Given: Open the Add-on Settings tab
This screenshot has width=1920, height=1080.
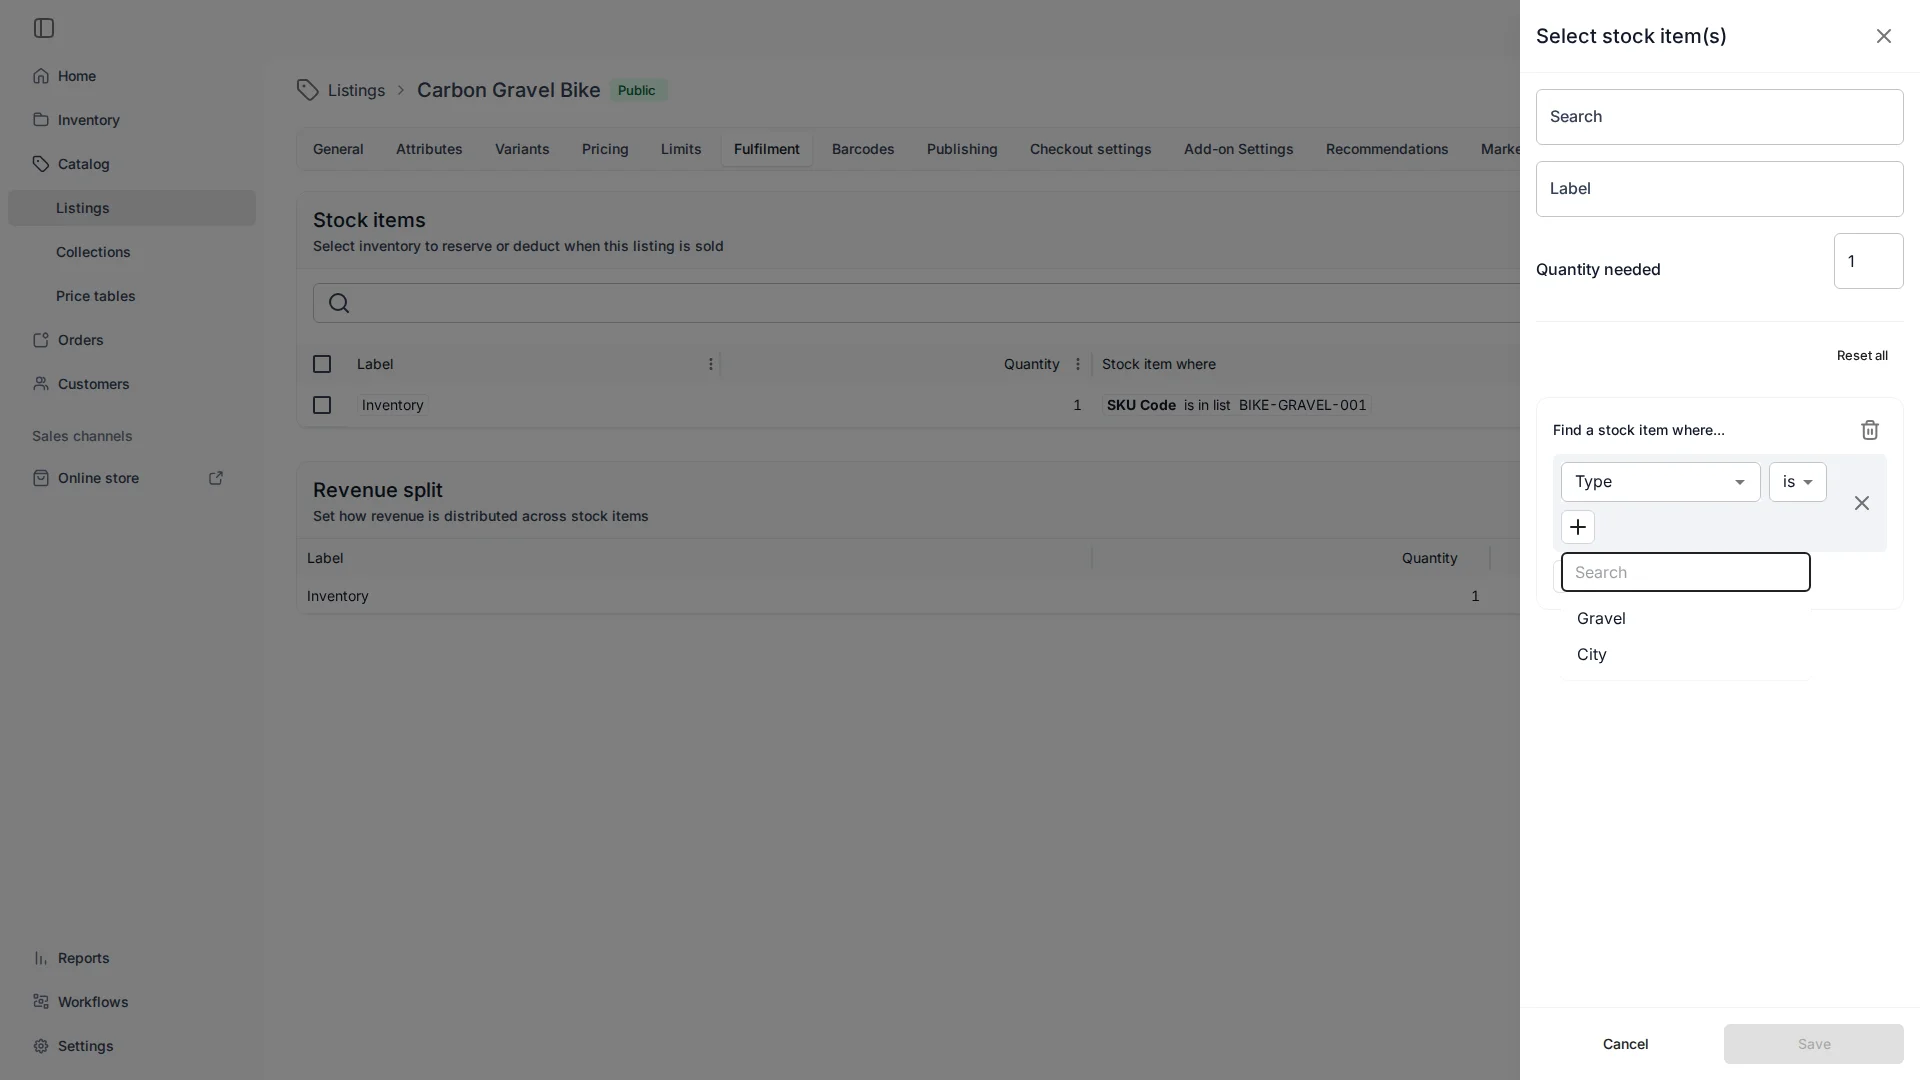Looking at the screenshot, I should 1239,149.
